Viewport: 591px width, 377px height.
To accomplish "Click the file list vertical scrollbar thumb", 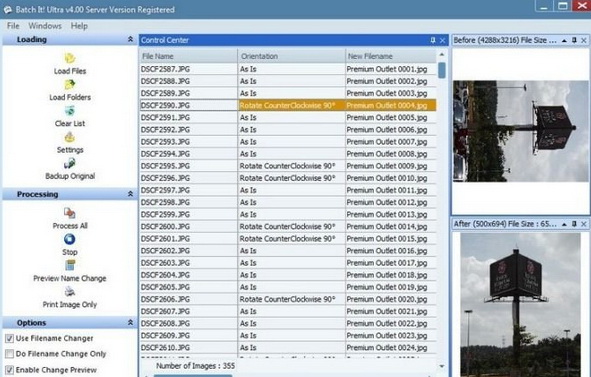I will [442, 70].
